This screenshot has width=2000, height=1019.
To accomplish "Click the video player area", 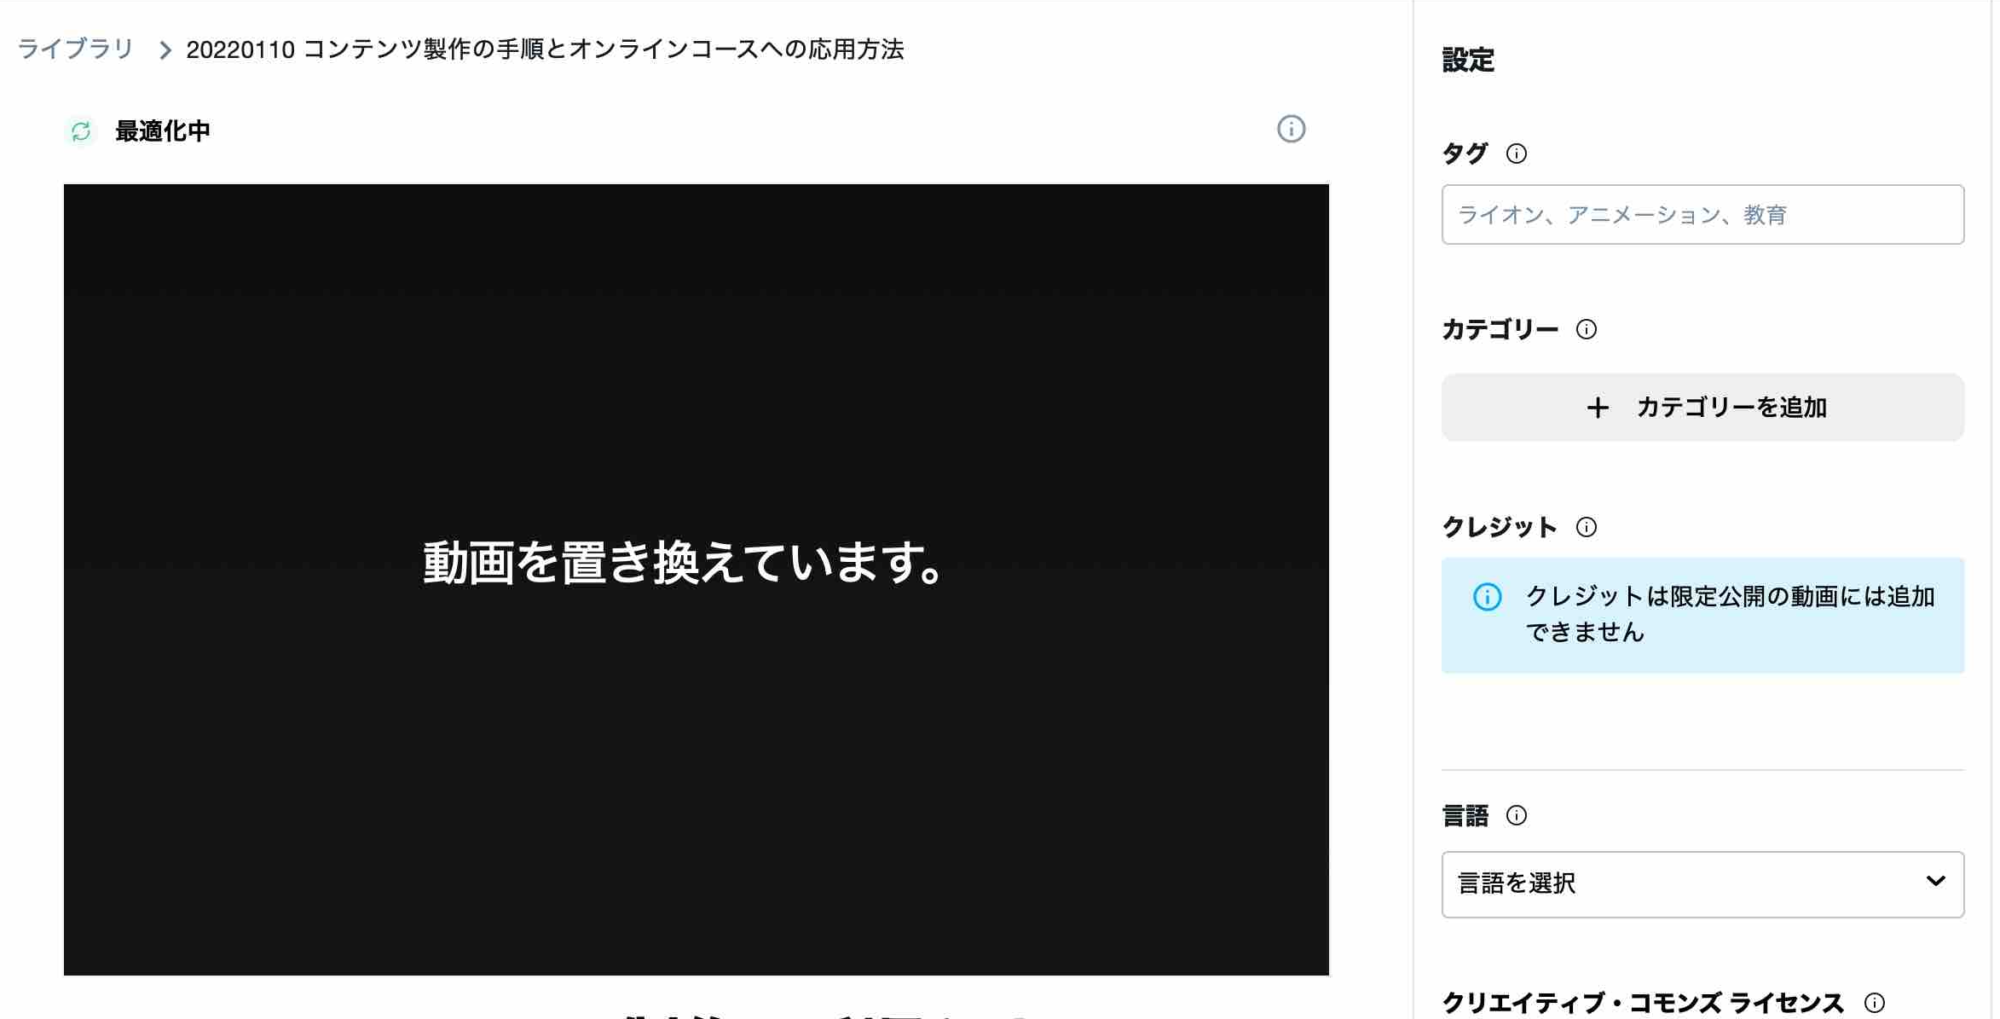I will pos(696,579).
